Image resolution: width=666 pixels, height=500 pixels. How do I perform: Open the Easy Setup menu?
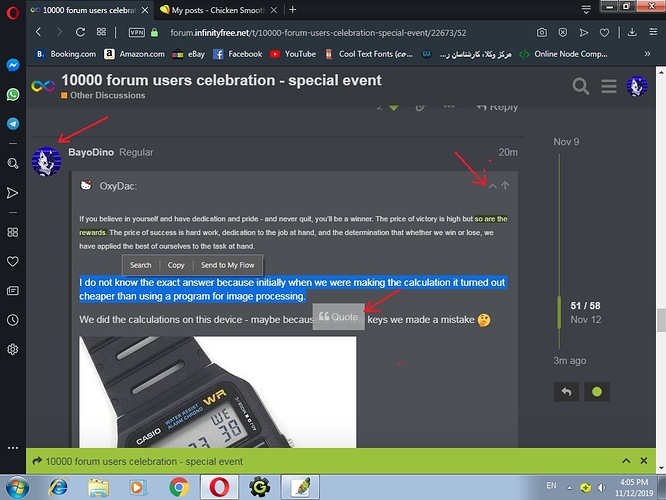(x=653, y=32)
